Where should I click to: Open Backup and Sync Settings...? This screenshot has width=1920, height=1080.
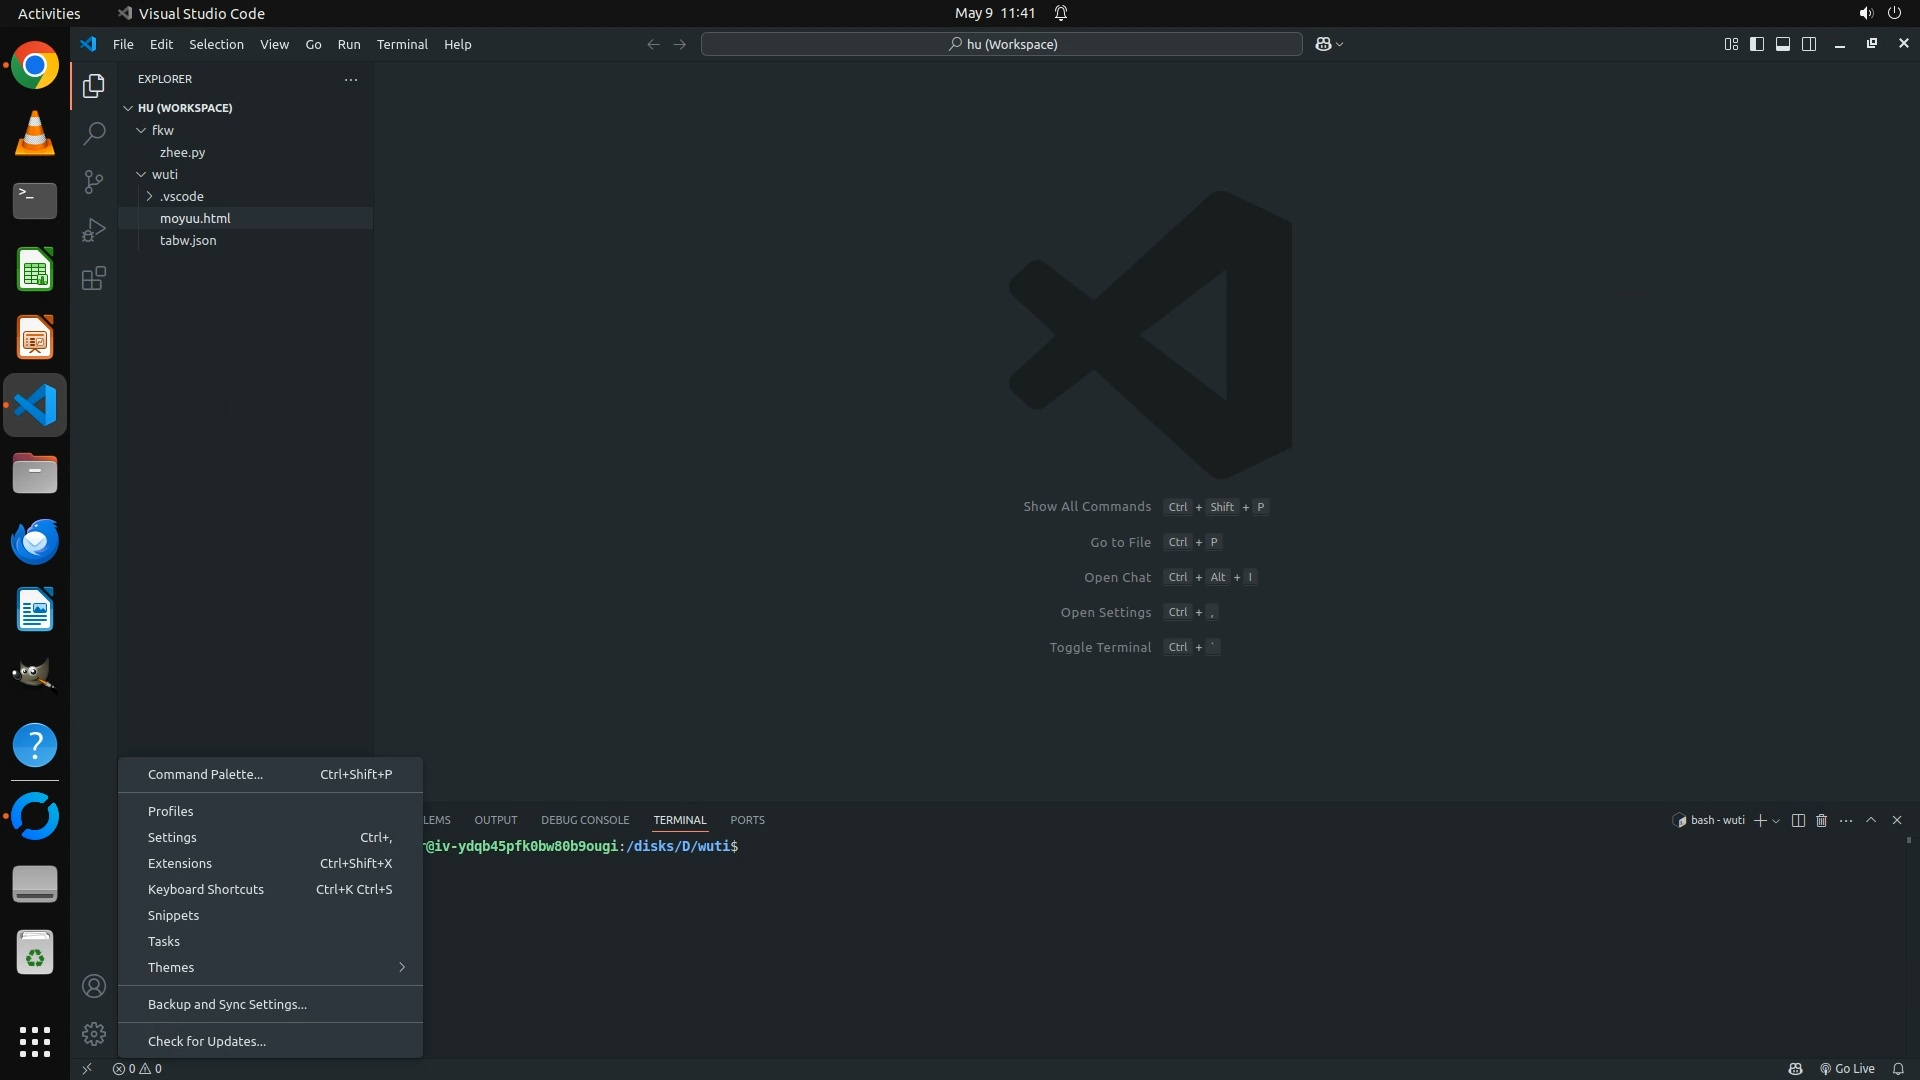click(x=227, y=1004)
